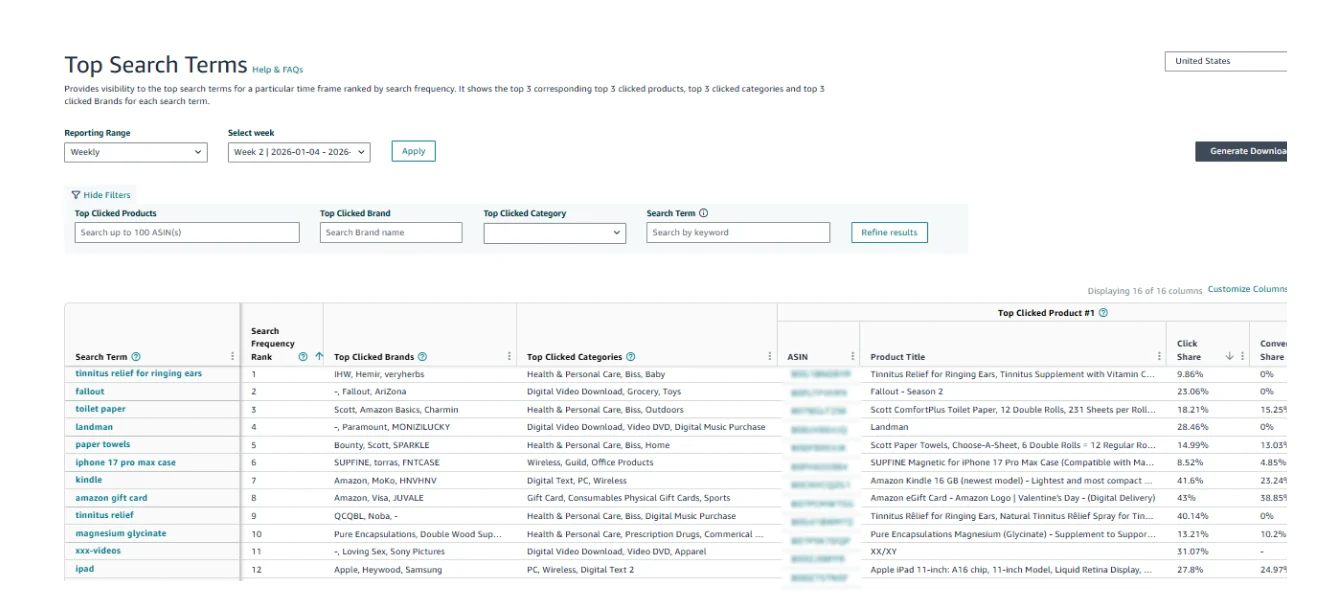Toggle ascending sort on Search Frequency Rank

coord(318,356)
